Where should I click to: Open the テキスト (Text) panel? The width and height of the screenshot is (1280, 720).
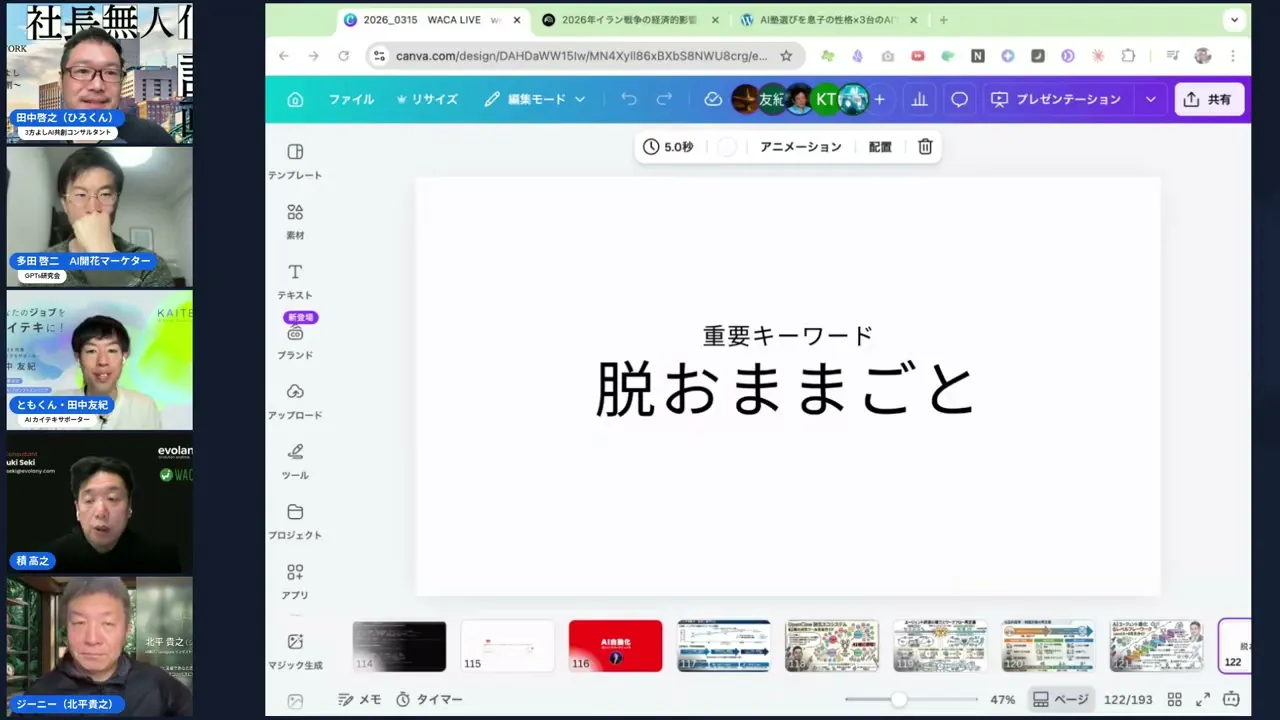coord(295,280)
